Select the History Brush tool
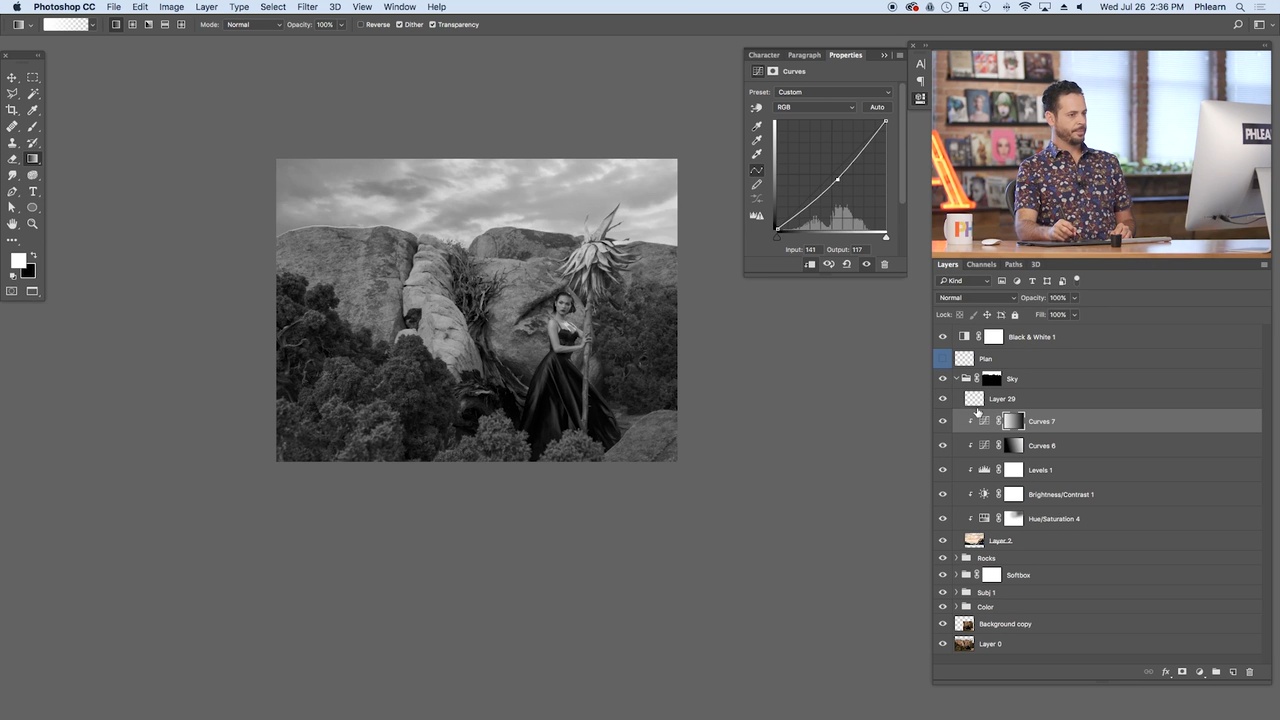1280x720 pixels. pos(33,143)
